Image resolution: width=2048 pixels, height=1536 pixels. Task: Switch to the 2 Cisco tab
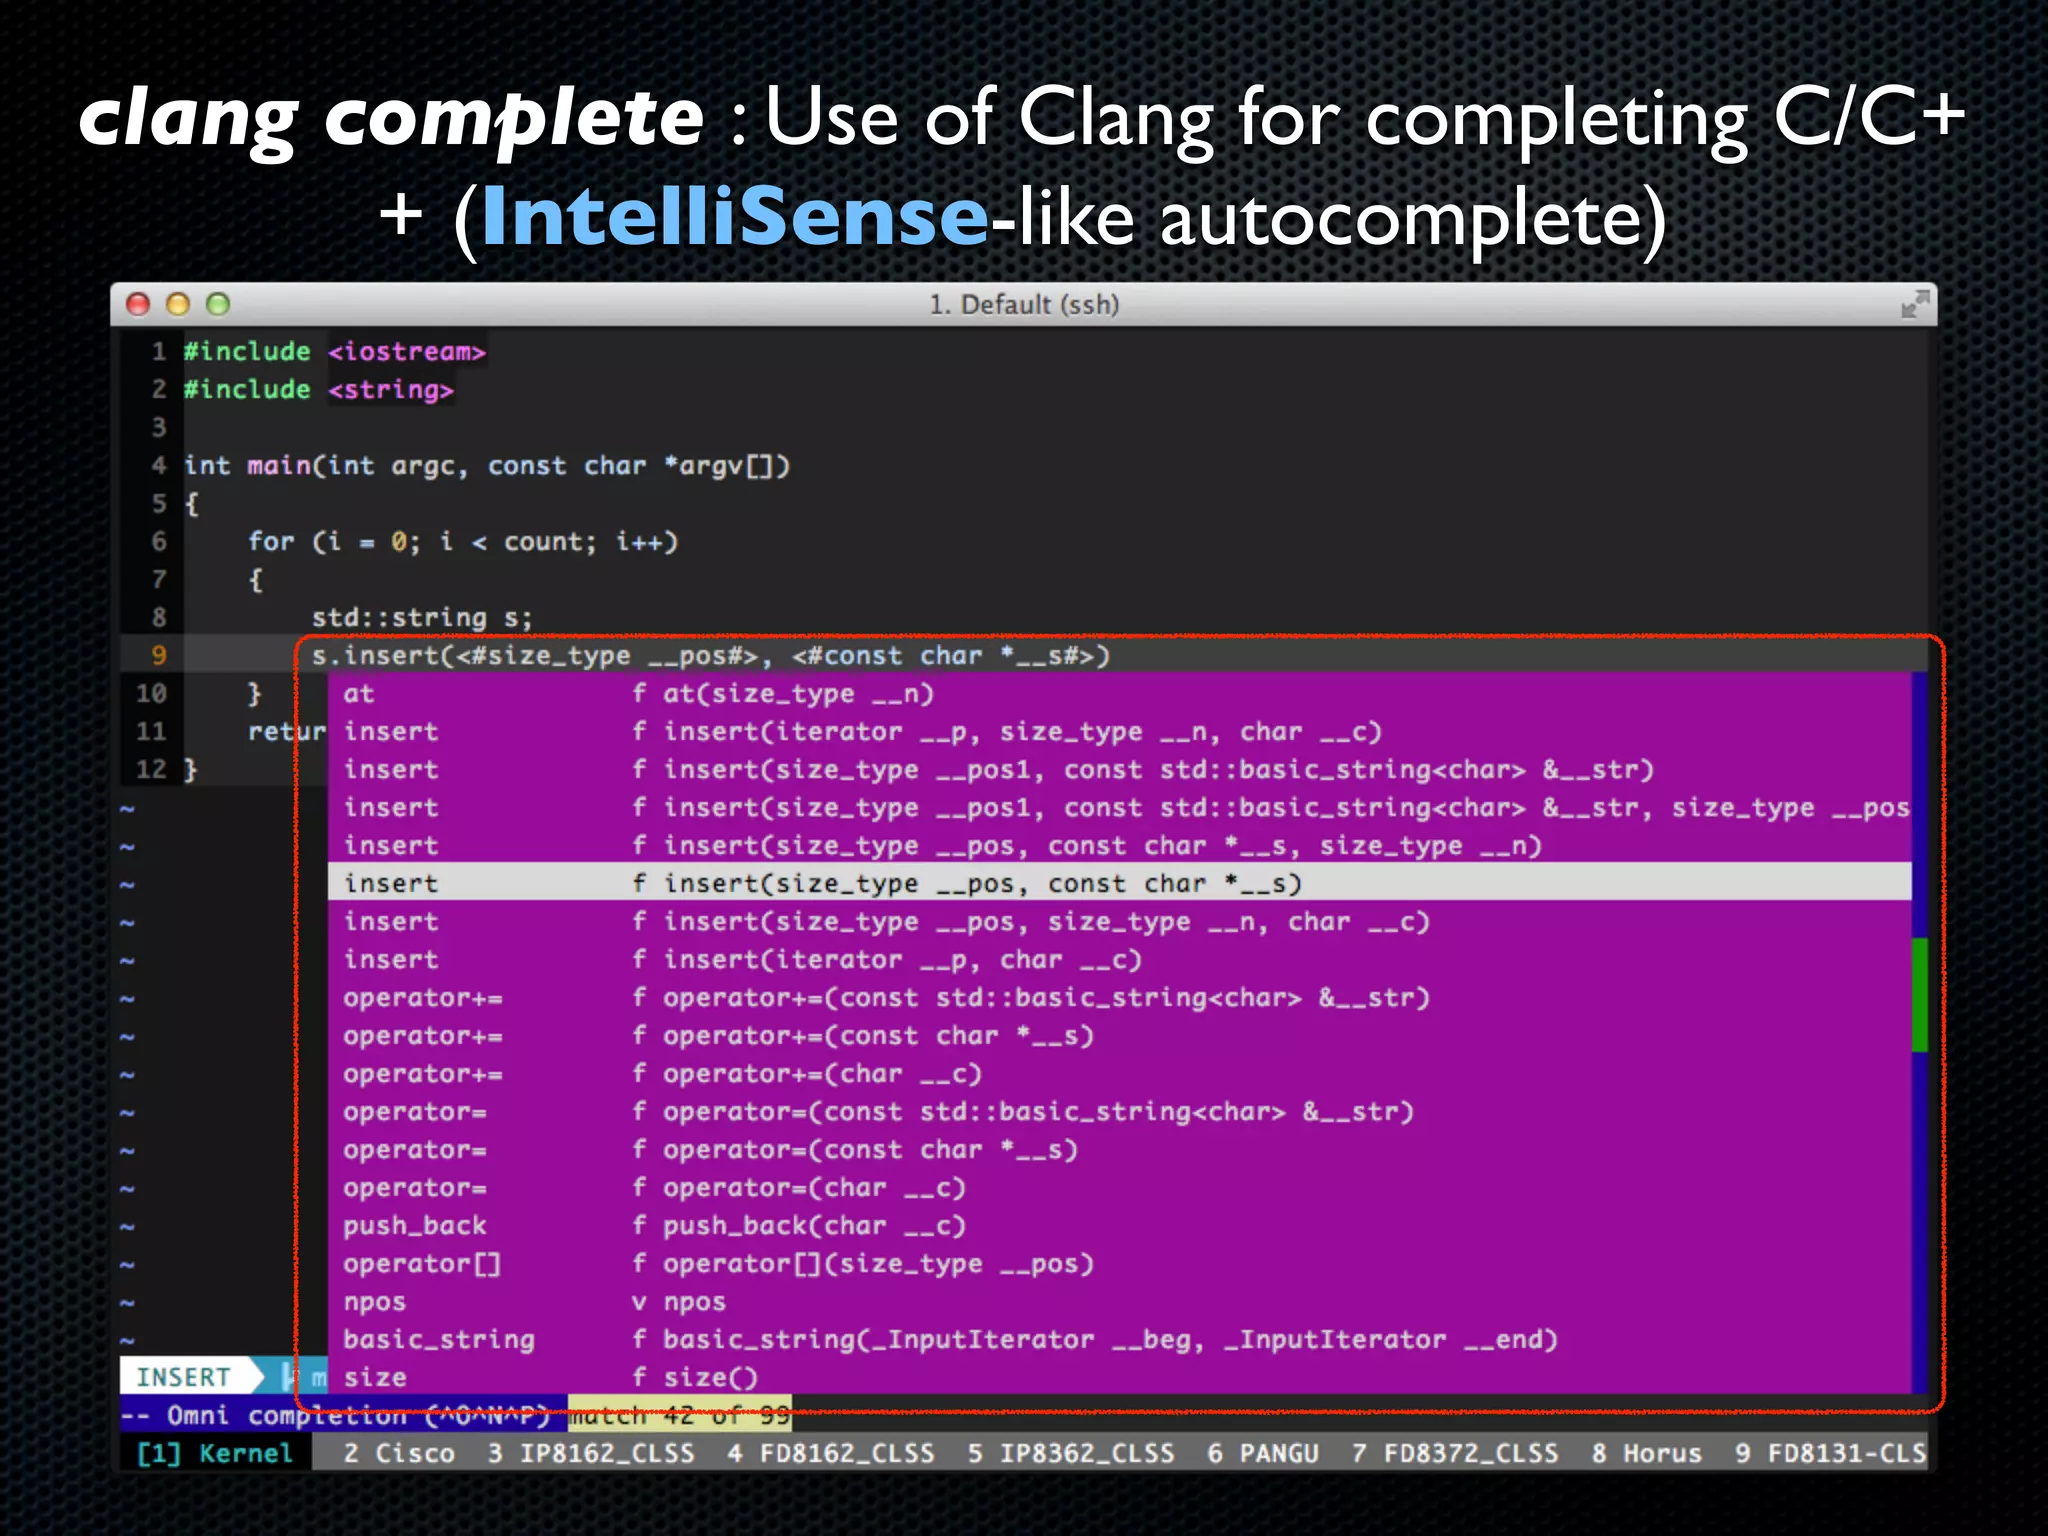[x=398, y=1453]
